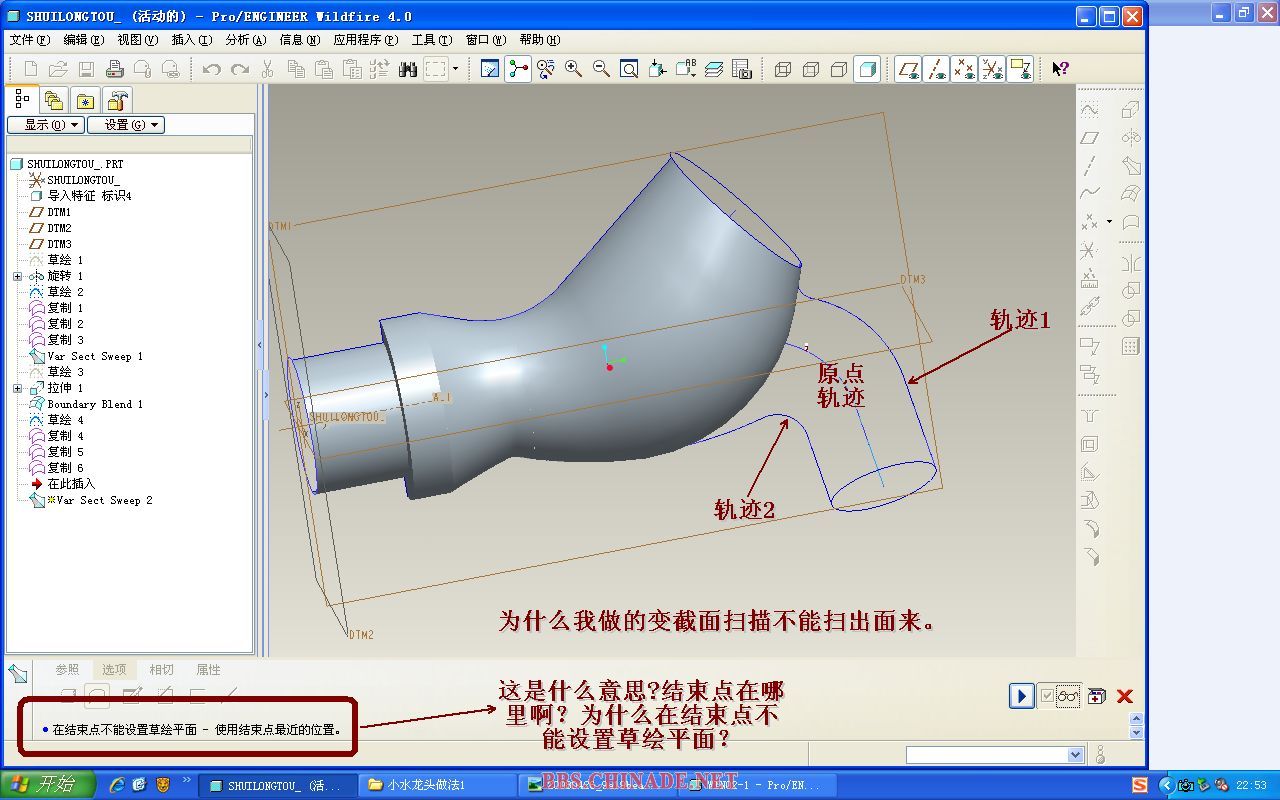Click the camera icon in system tray

pyautogui.click(x=1185, y=785)
